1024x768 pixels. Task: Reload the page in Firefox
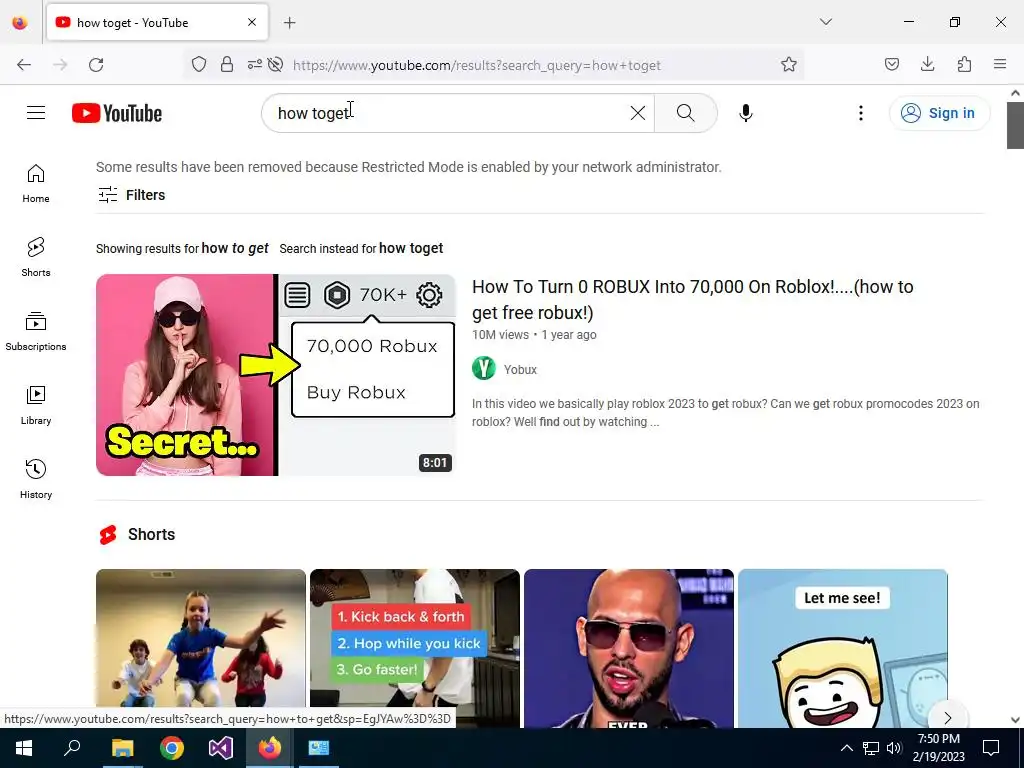pos(96,65)
